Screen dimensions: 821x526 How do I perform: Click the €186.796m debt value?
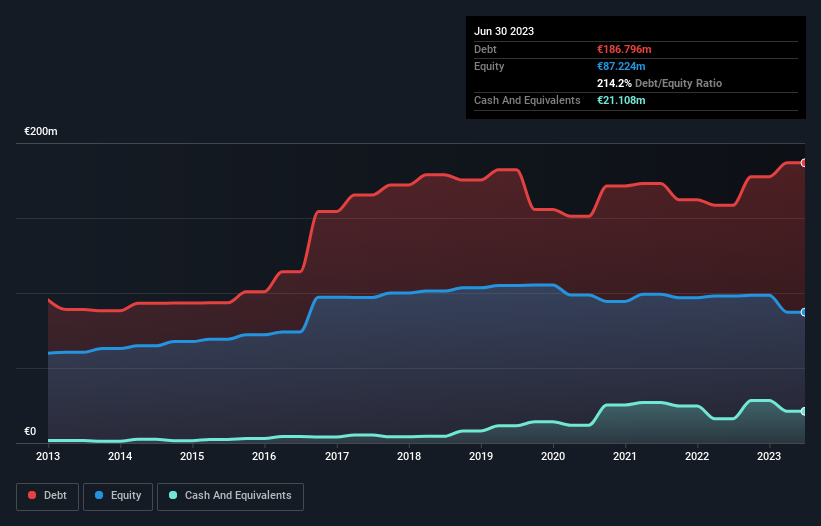(624, 49)
